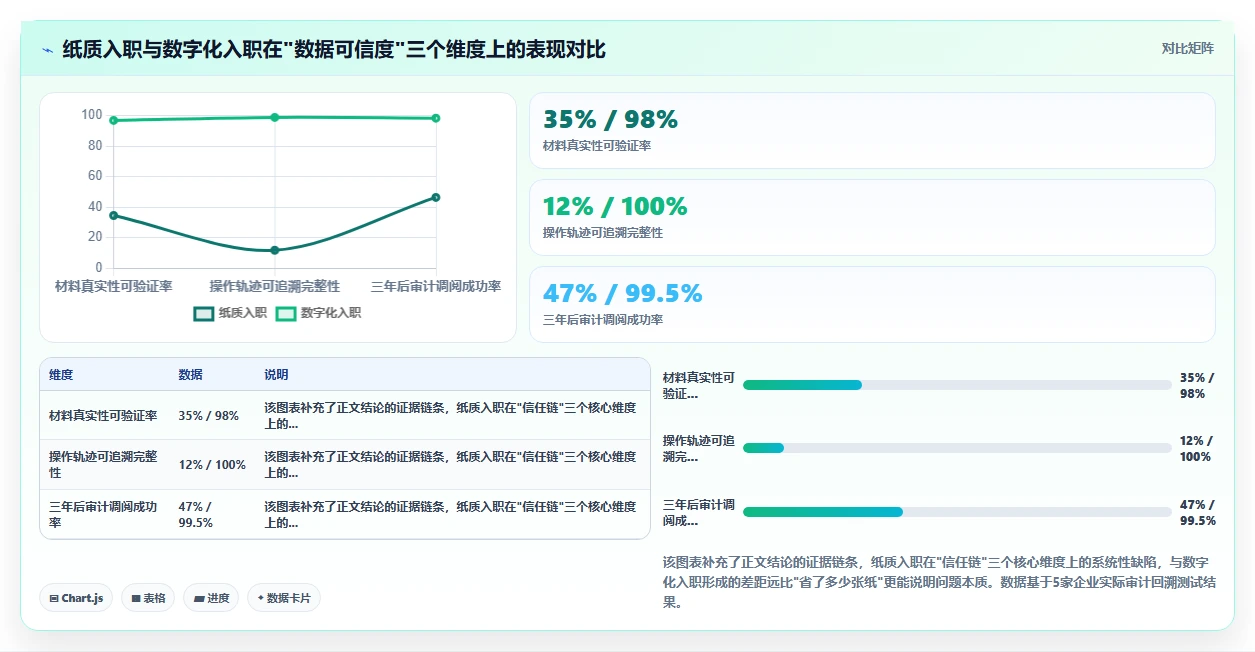1255x652 pixels.
Task: Click y-axis tick label 60
Action: (95, 176)
